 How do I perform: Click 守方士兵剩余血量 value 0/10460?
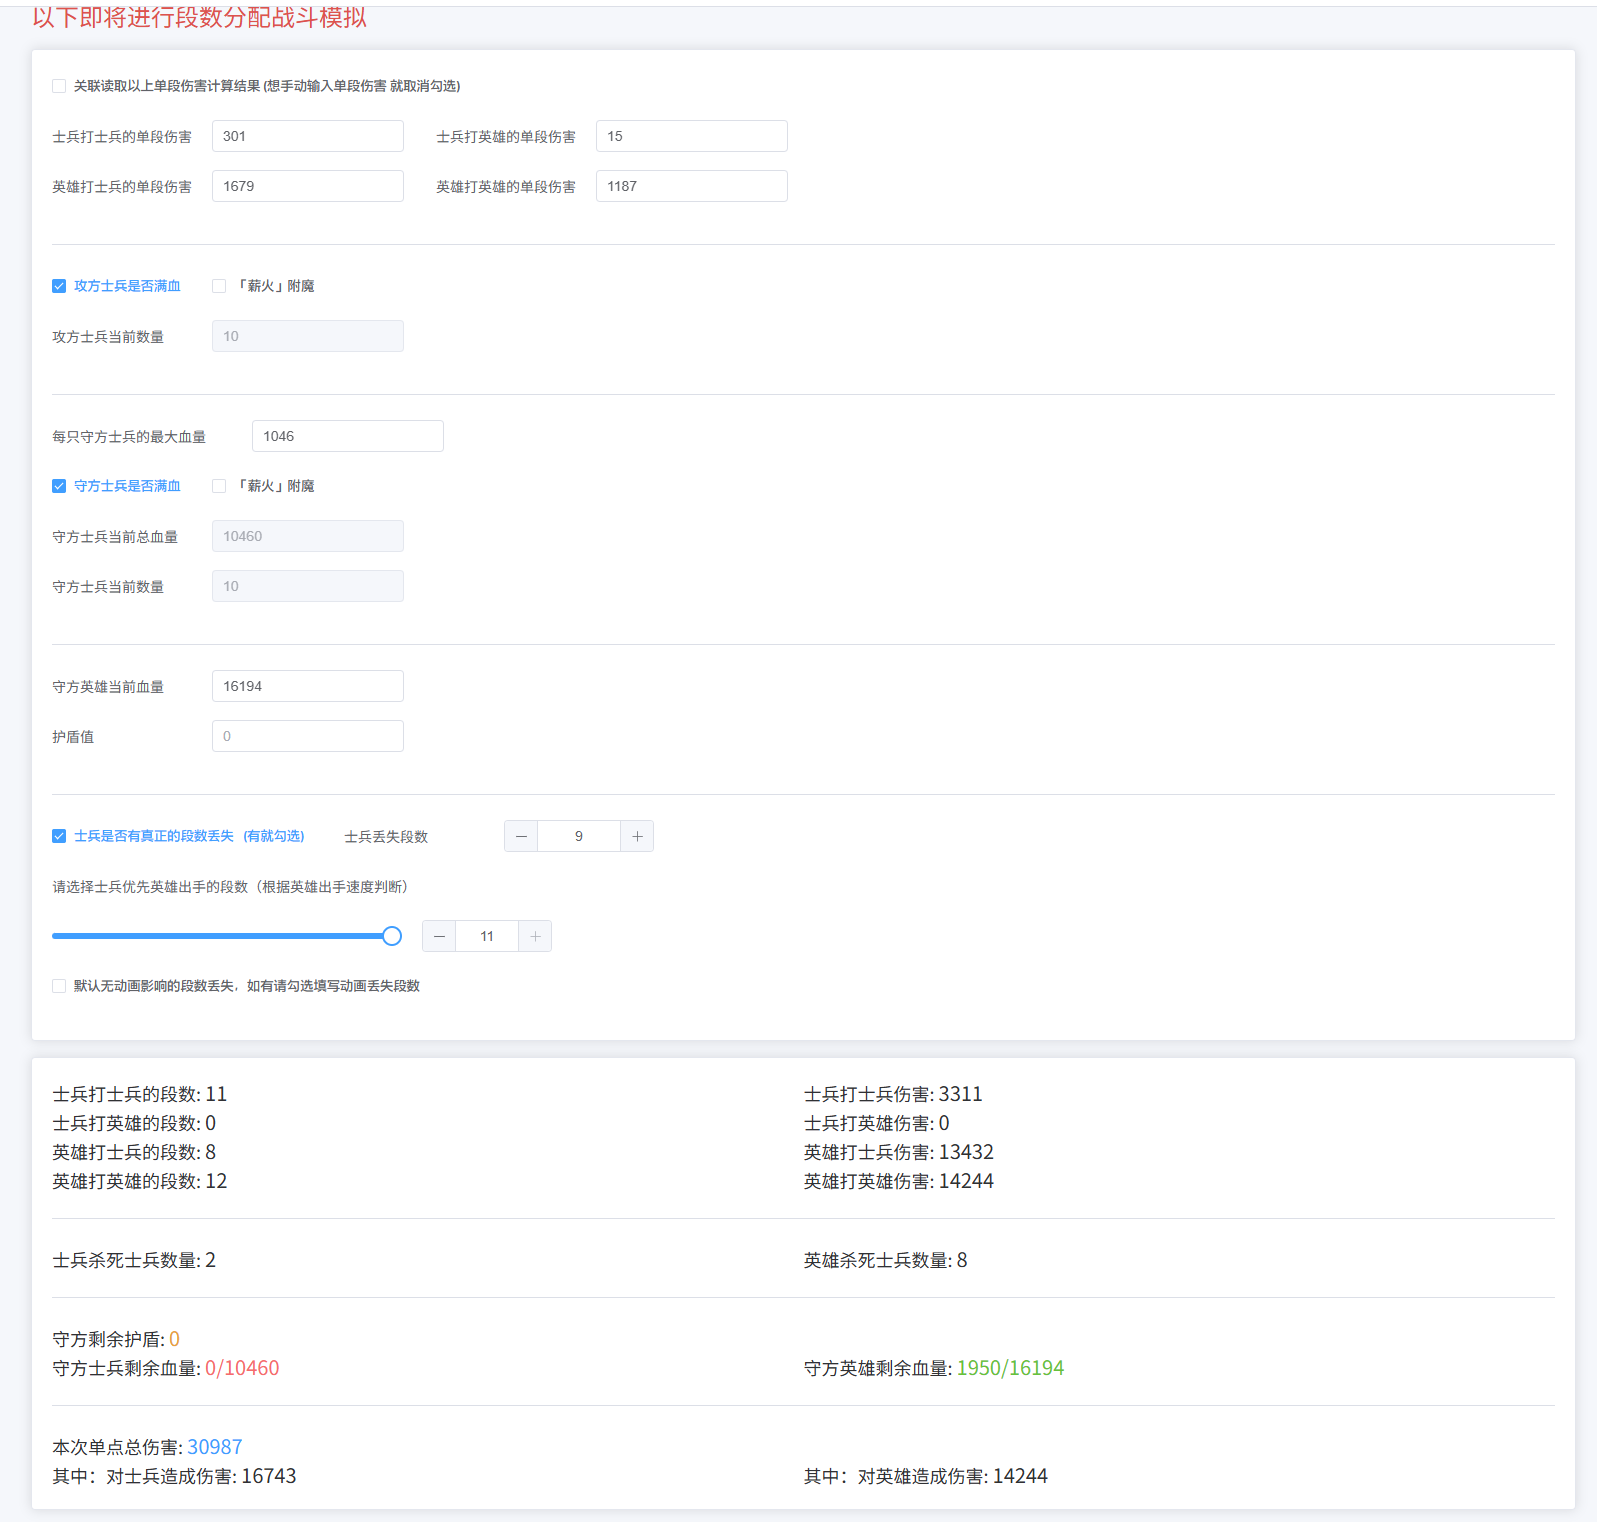(x=242, y=1368)
